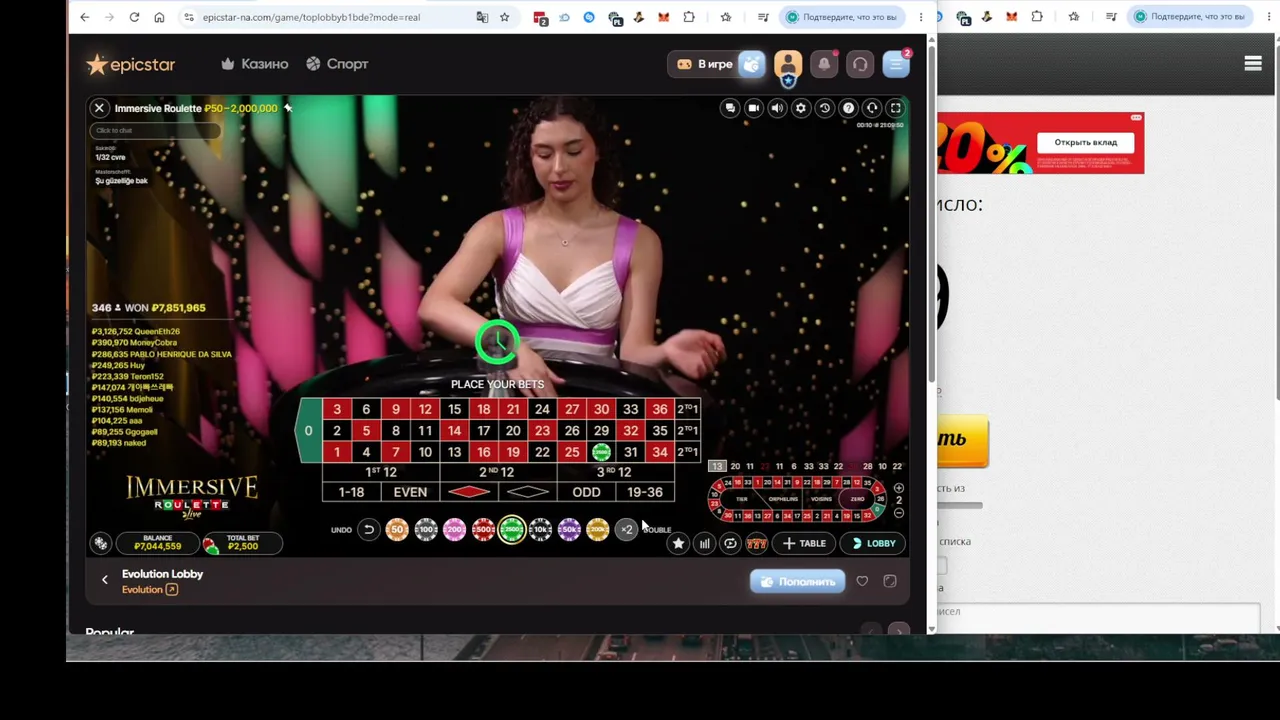The image size is (1280, 720).
Task: Open the notifications bell on epicstar header
Action: click(824, 64)
